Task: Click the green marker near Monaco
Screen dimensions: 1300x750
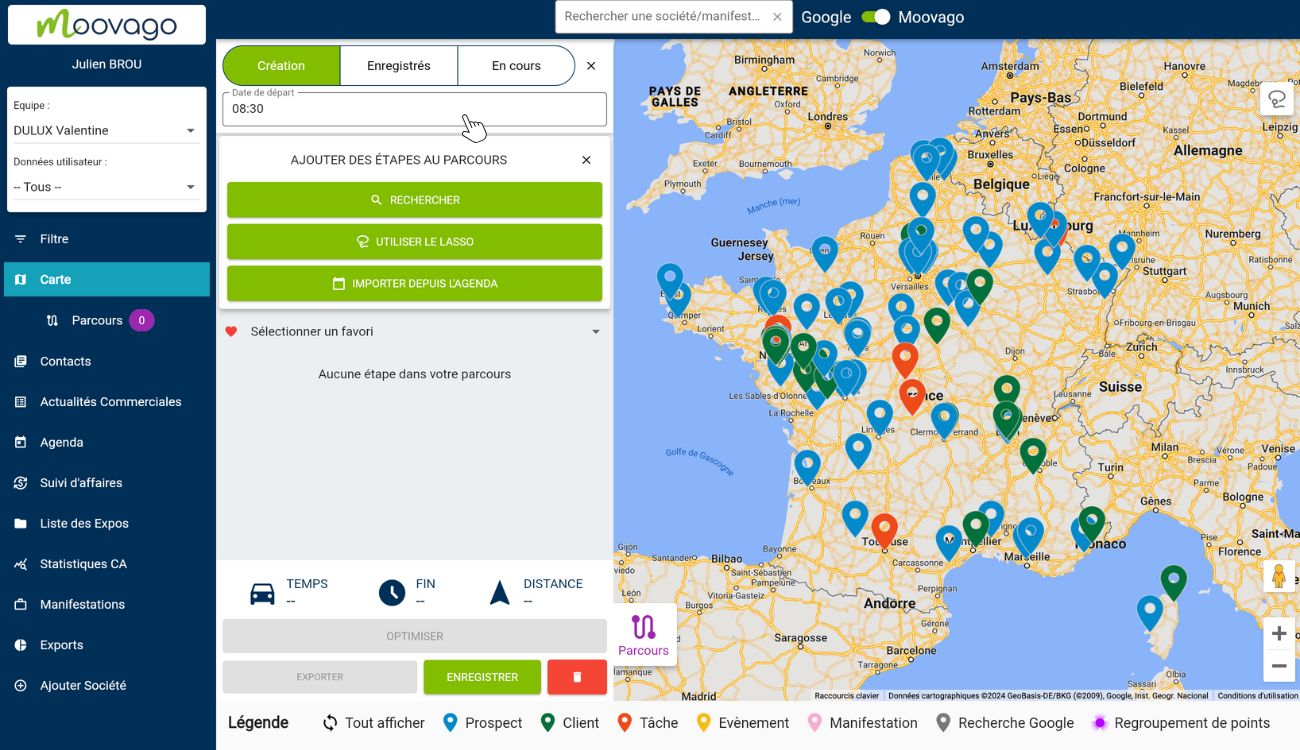Action: point(1091,523)
